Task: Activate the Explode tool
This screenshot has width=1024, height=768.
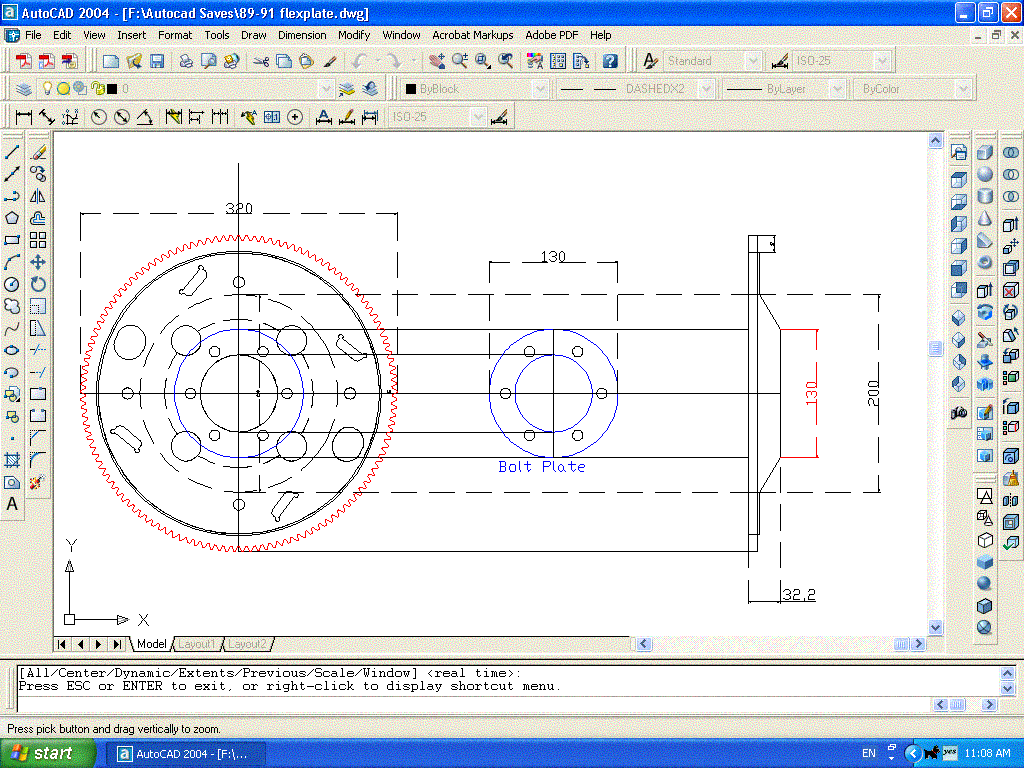Action: [38, 482]
